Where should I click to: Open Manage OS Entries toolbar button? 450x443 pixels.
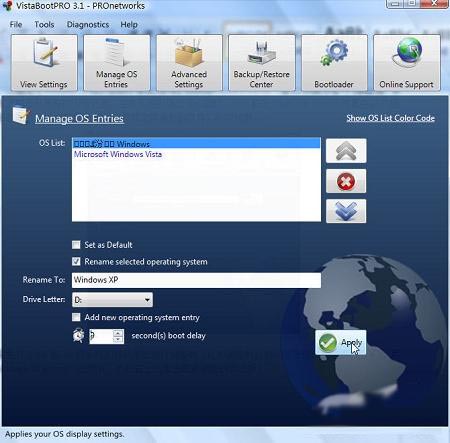(116, 63)
